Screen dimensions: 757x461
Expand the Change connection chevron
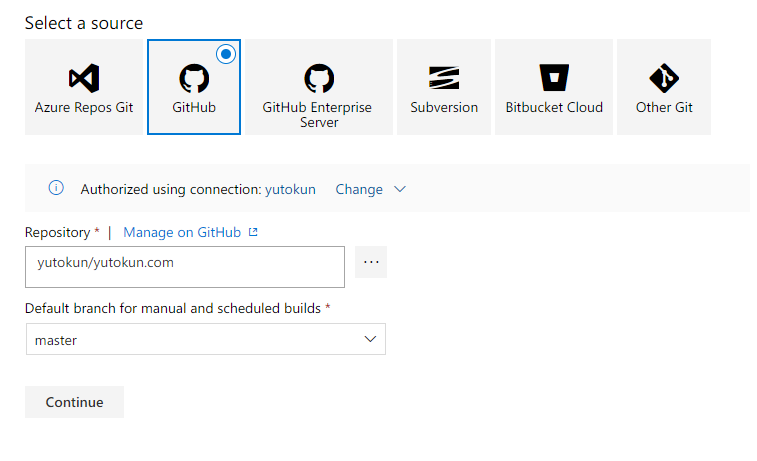click(400, 189)
